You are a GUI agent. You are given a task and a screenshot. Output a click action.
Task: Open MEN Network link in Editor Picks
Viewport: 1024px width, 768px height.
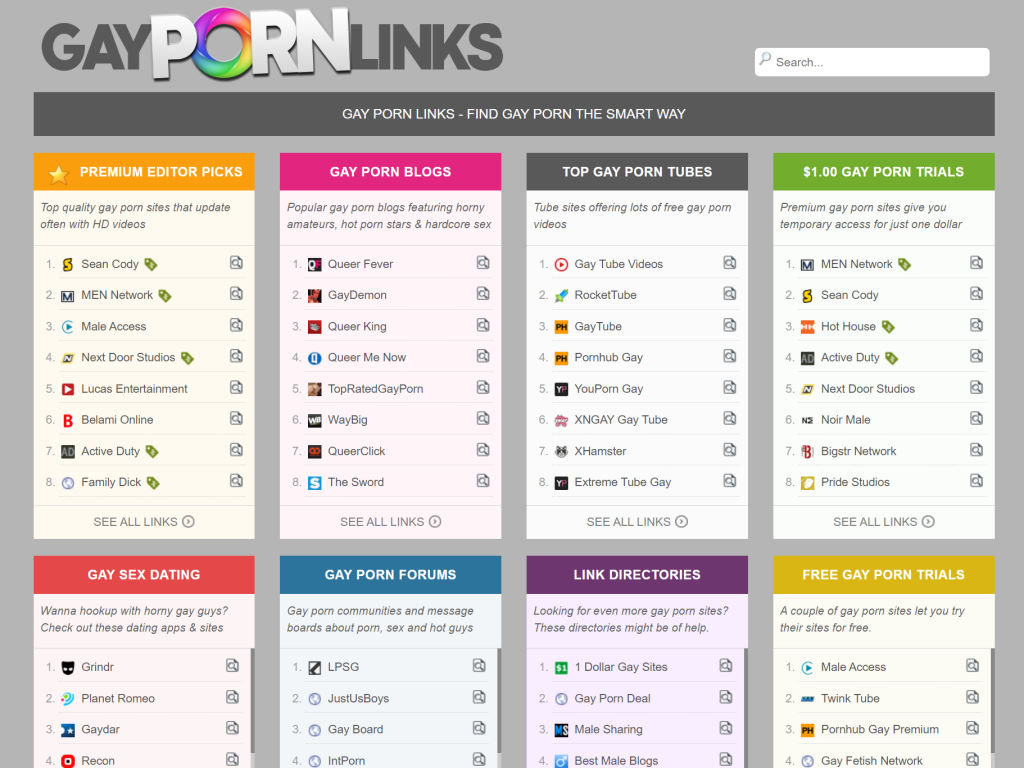click(117, 295)
